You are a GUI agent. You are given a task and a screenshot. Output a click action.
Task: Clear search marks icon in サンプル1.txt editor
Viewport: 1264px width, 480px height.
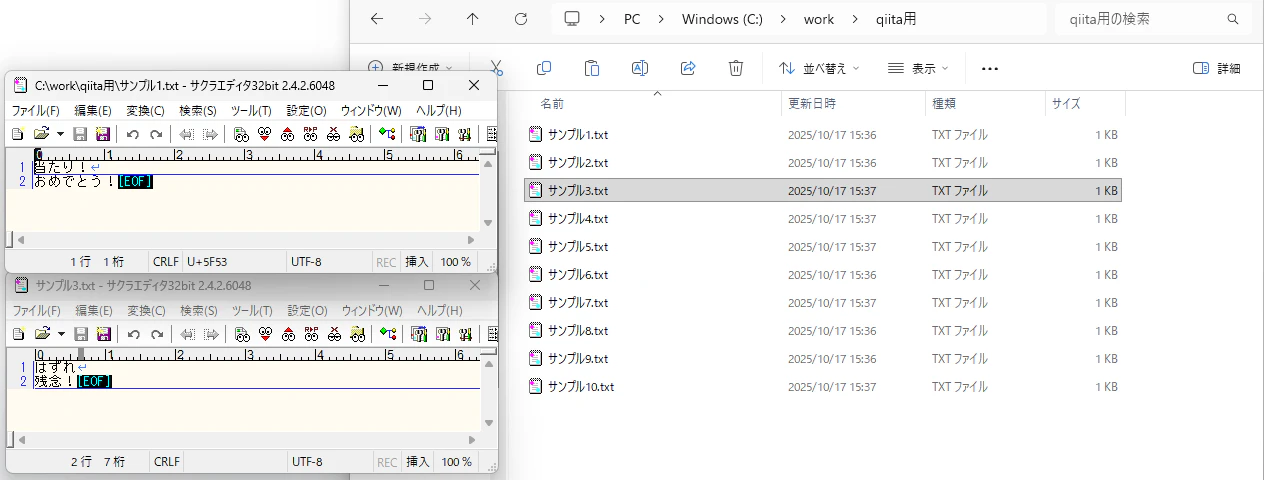tap(333, 134)
